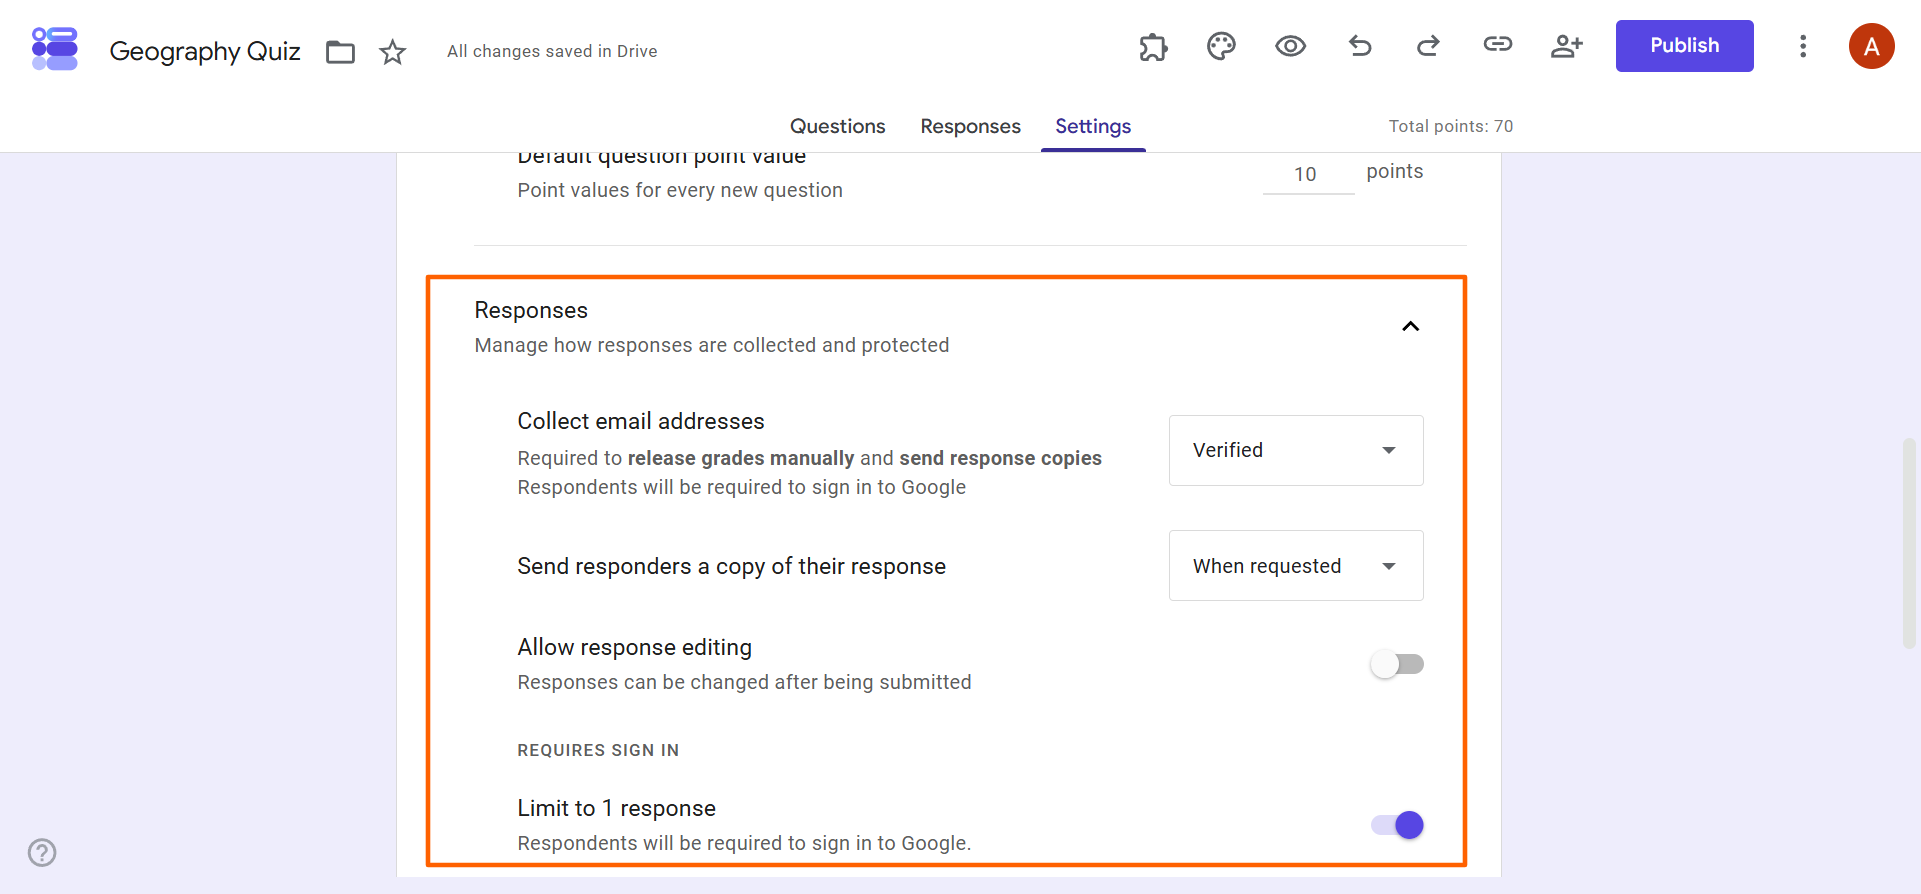Image resolution: width=1921 pixels, height=894 pixels.
Task: Select the Settings tab
Action: 1093,127
